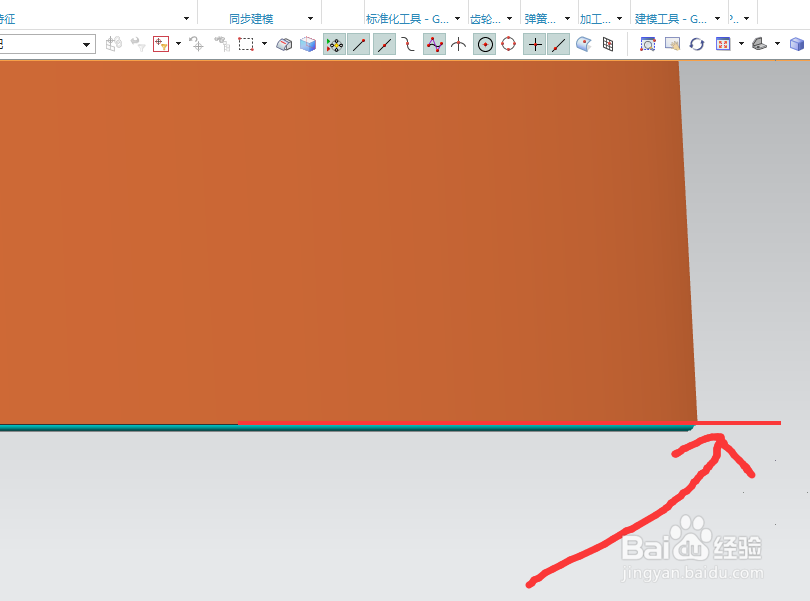Expand the 标准化工具 dropdown arrow
Viewport: 810px width, 601px height.
[x=457, y=19]
